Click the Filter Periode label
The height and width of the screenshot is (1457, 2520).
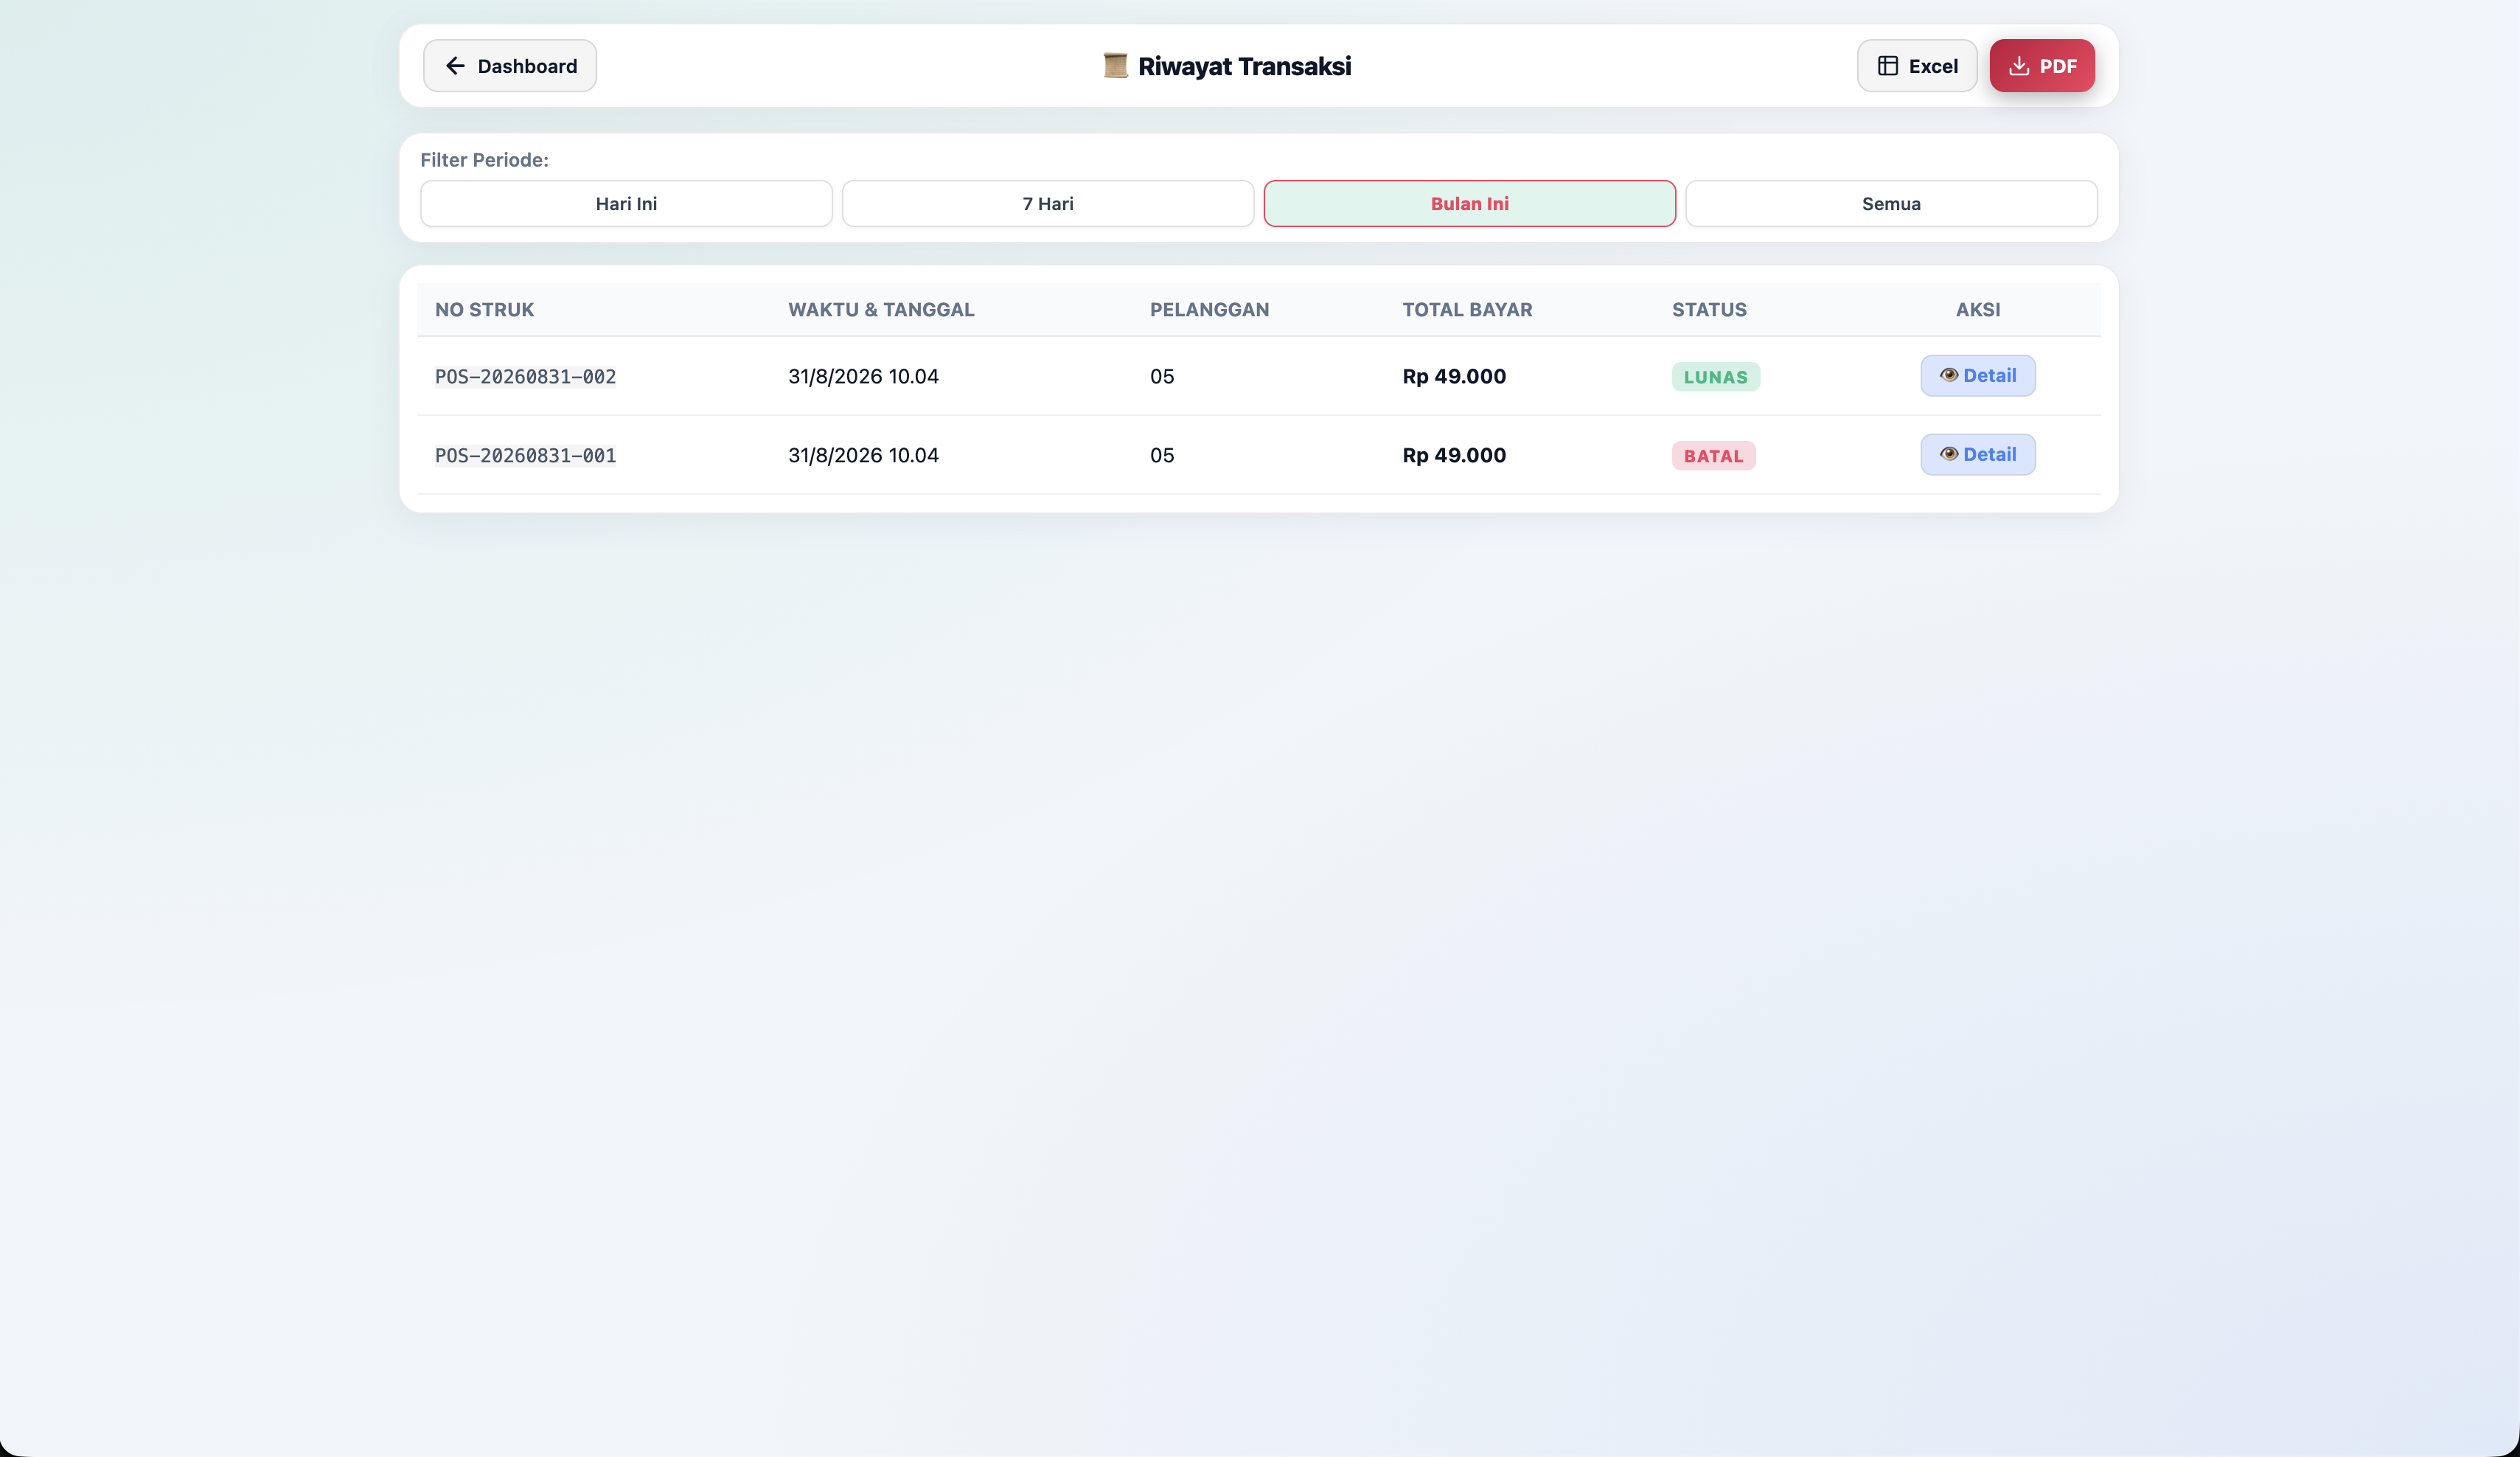click(484, 160)
